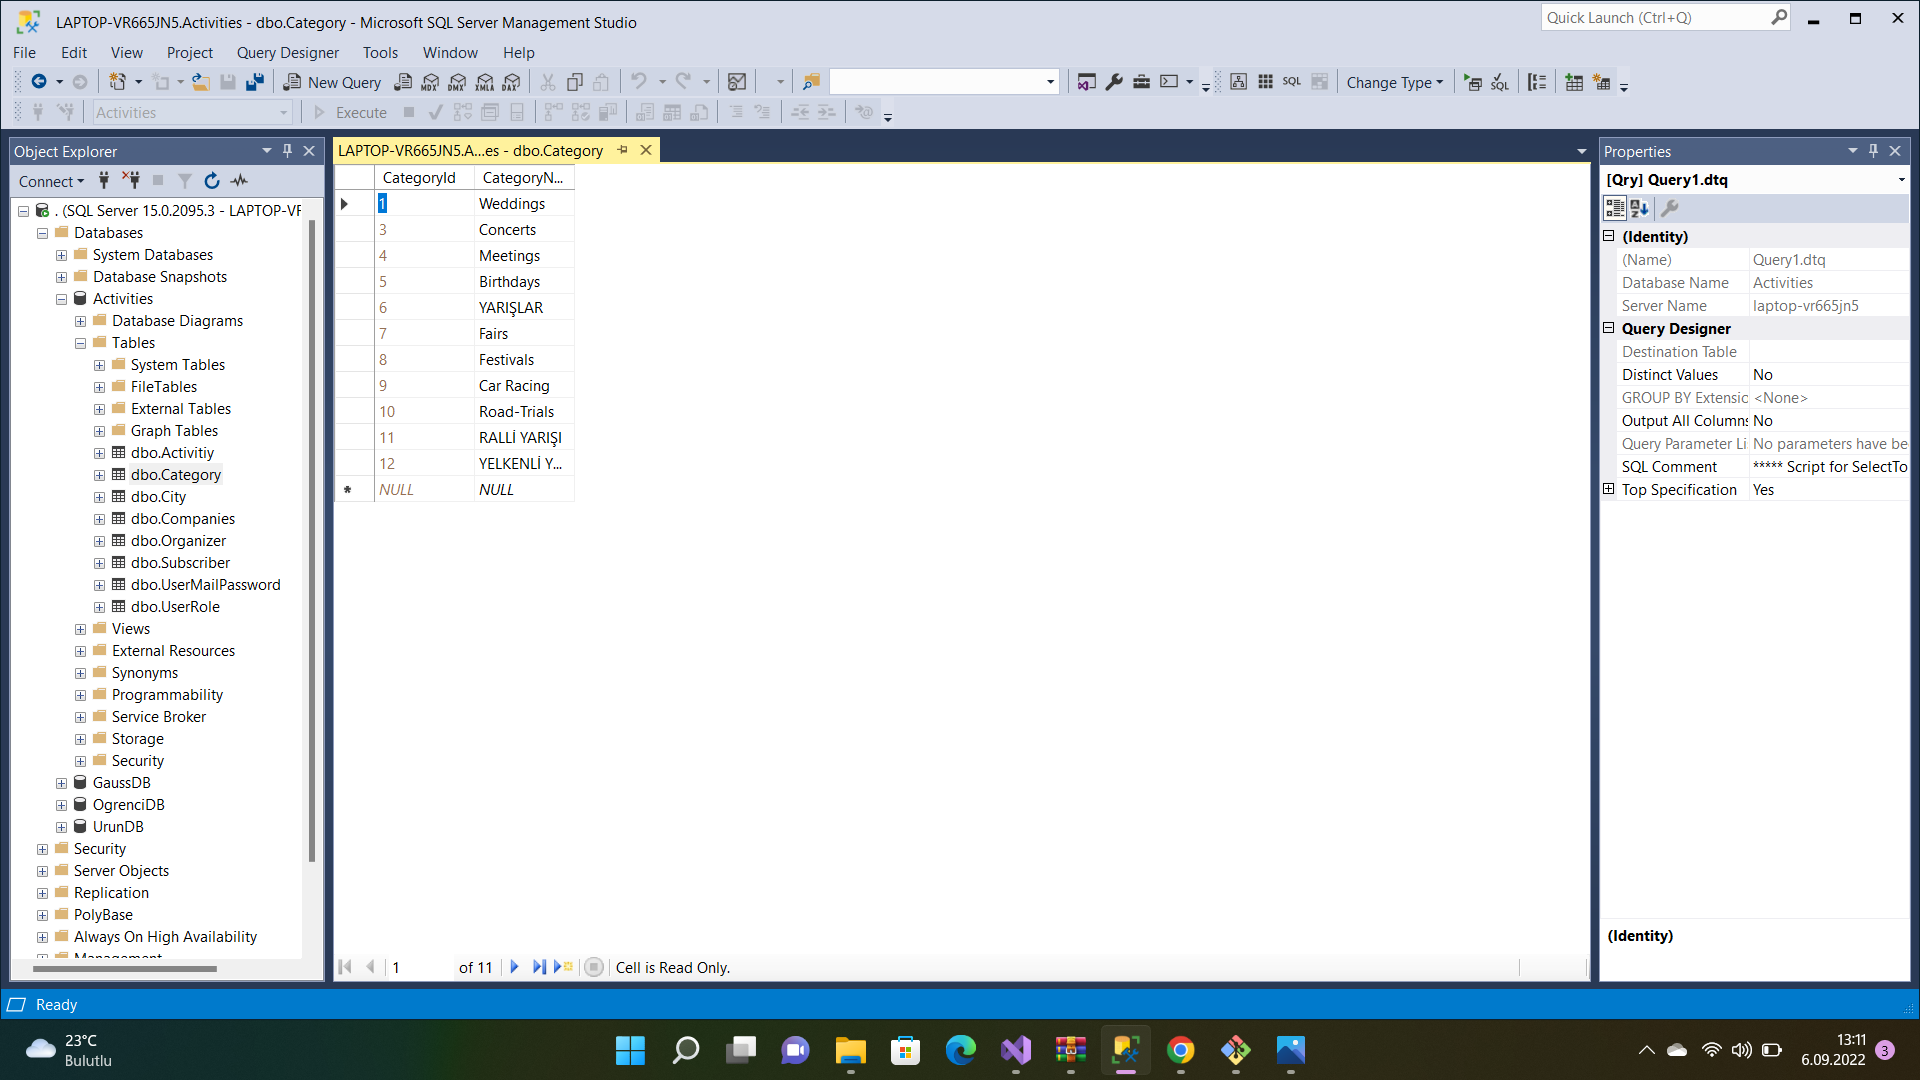
Task: Click the new row navigation button
Action: [563, 967]
